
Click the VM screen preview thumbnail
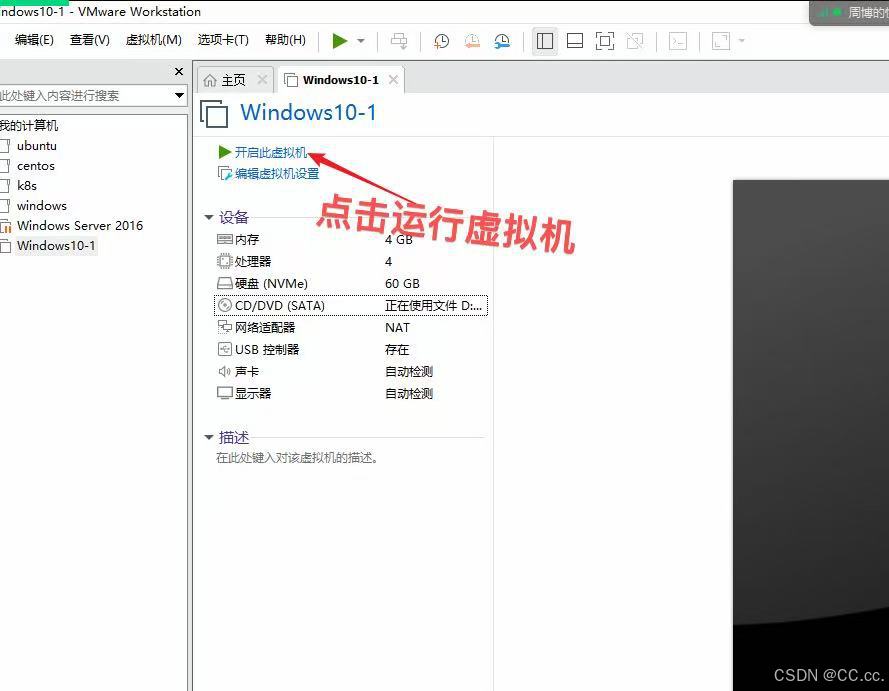pyautogui.click(x=811, y=435)
